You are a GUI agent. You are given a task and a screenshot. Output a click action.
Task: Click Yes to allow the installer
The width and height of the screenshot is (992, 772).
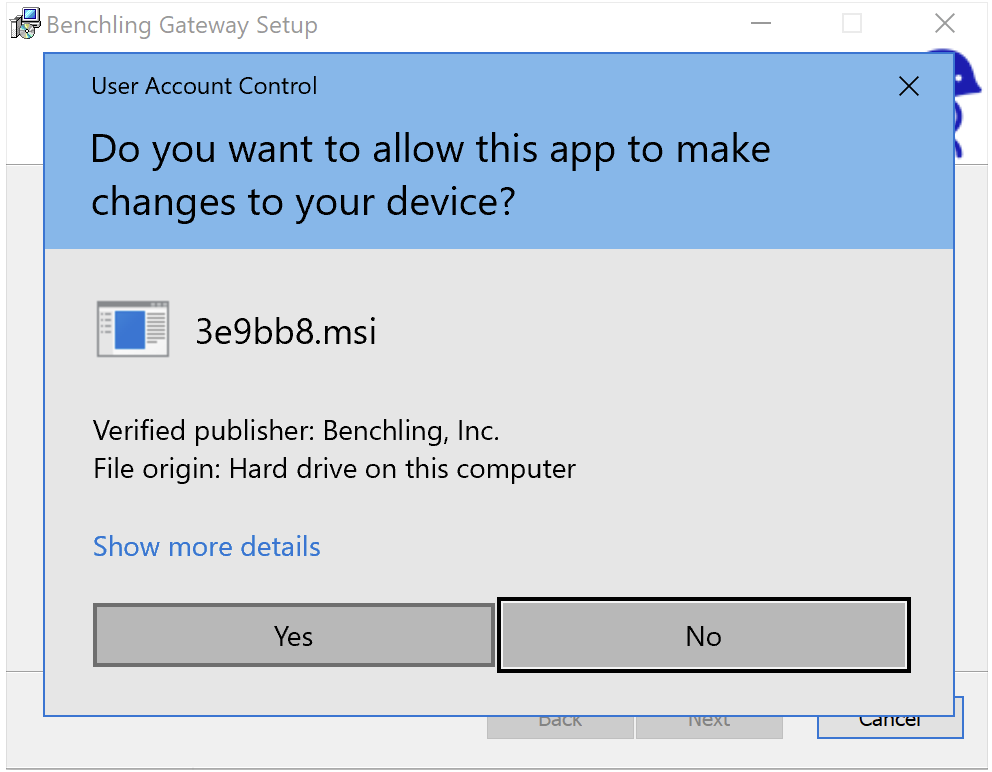294,635
